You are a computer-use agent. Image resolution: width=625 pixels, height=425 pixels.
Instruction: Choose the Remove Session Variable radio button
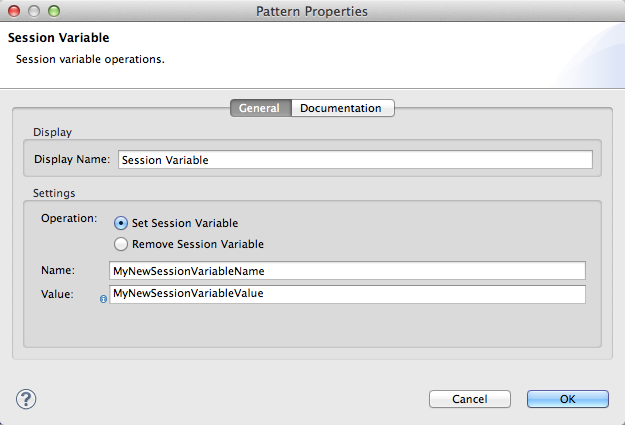[x=121, y=243]
